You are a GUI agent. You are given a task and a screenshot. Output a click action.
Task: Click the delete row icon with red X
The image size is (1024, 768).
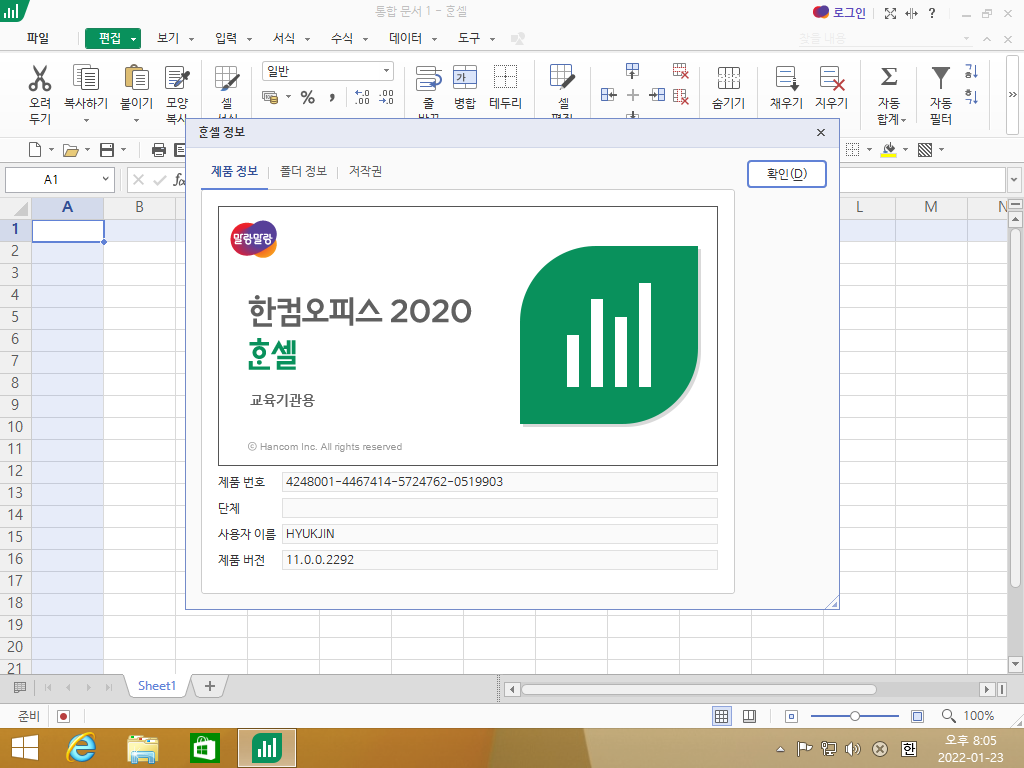click(x=680, y=71)
